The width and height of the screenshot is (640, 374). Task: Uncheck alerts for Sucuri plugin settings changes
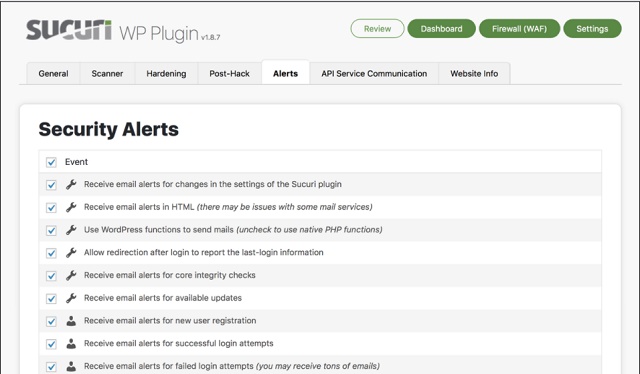click(x=51, y=185)
